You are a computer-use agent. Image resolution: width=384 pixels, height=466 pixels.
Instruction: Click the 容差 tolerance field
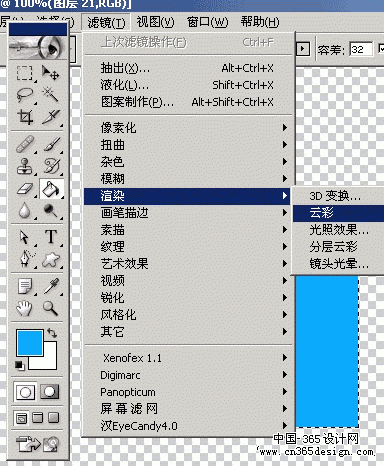pos(361,50)
